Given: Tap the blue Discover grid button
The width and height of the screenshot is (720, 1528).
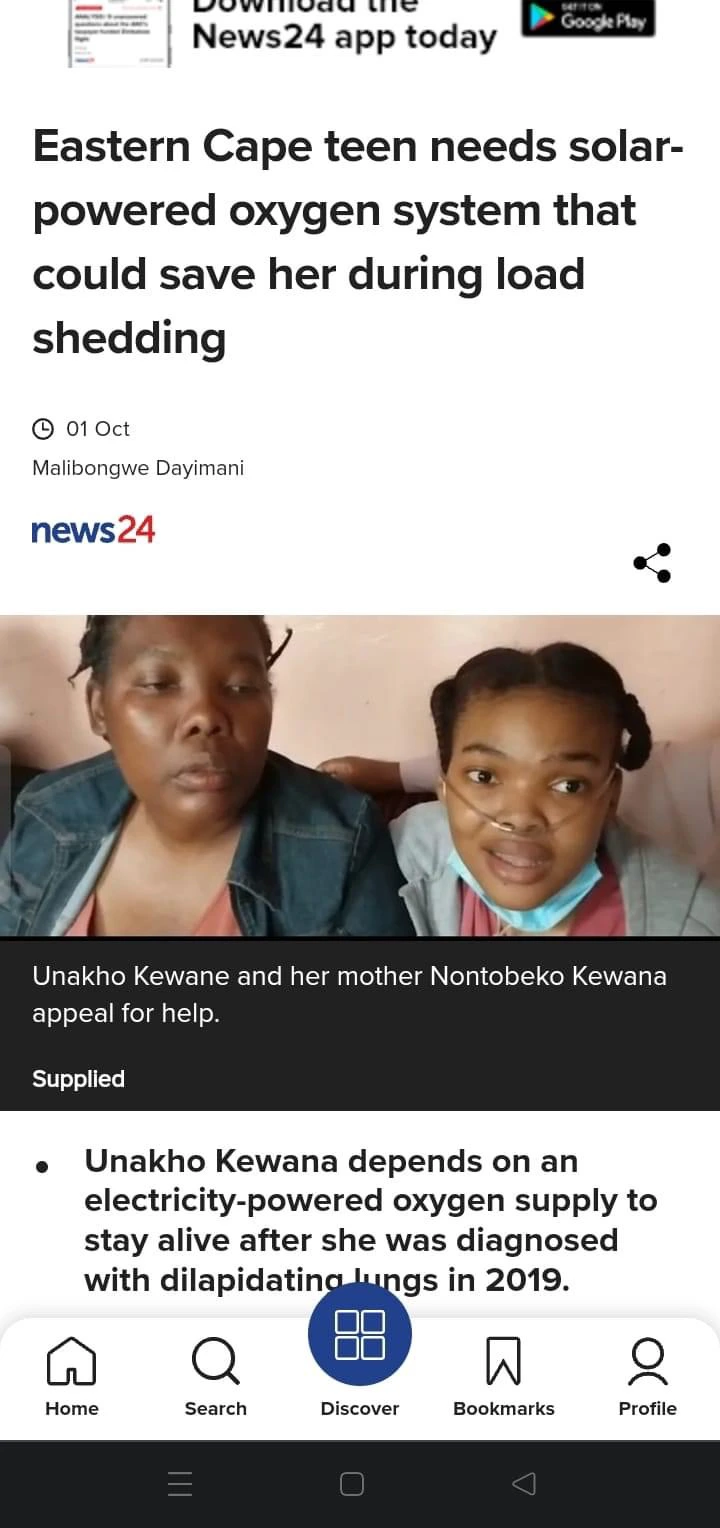Looking at the screenshot, I should click(x=360, y=1334).
